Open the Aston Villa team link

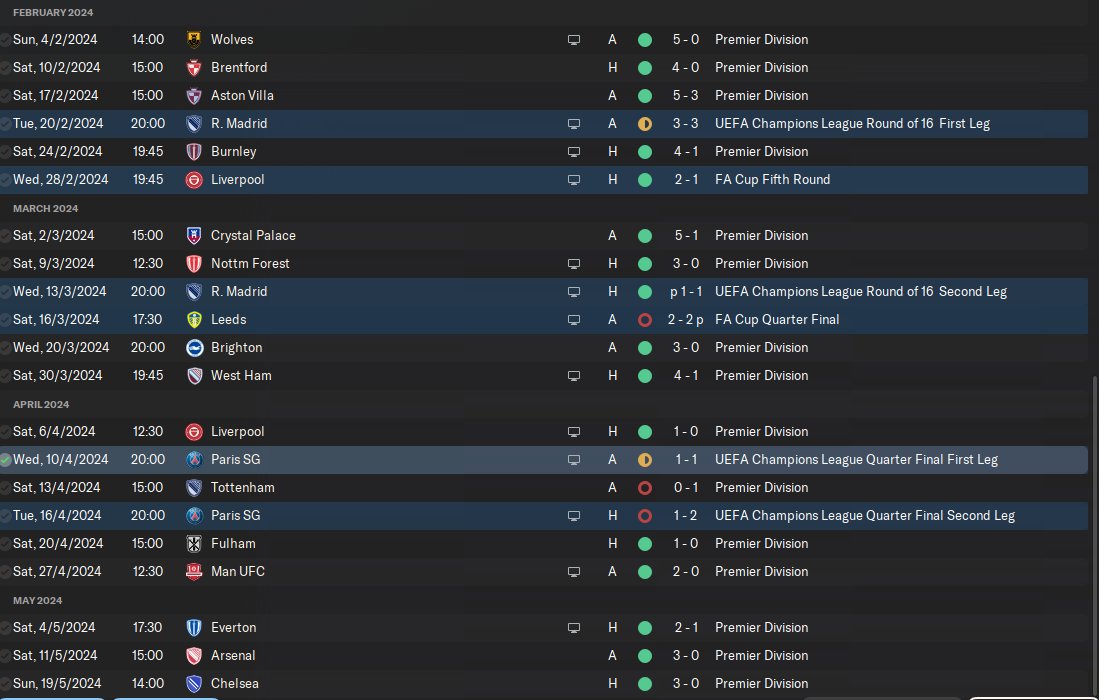tap(242, 96)
